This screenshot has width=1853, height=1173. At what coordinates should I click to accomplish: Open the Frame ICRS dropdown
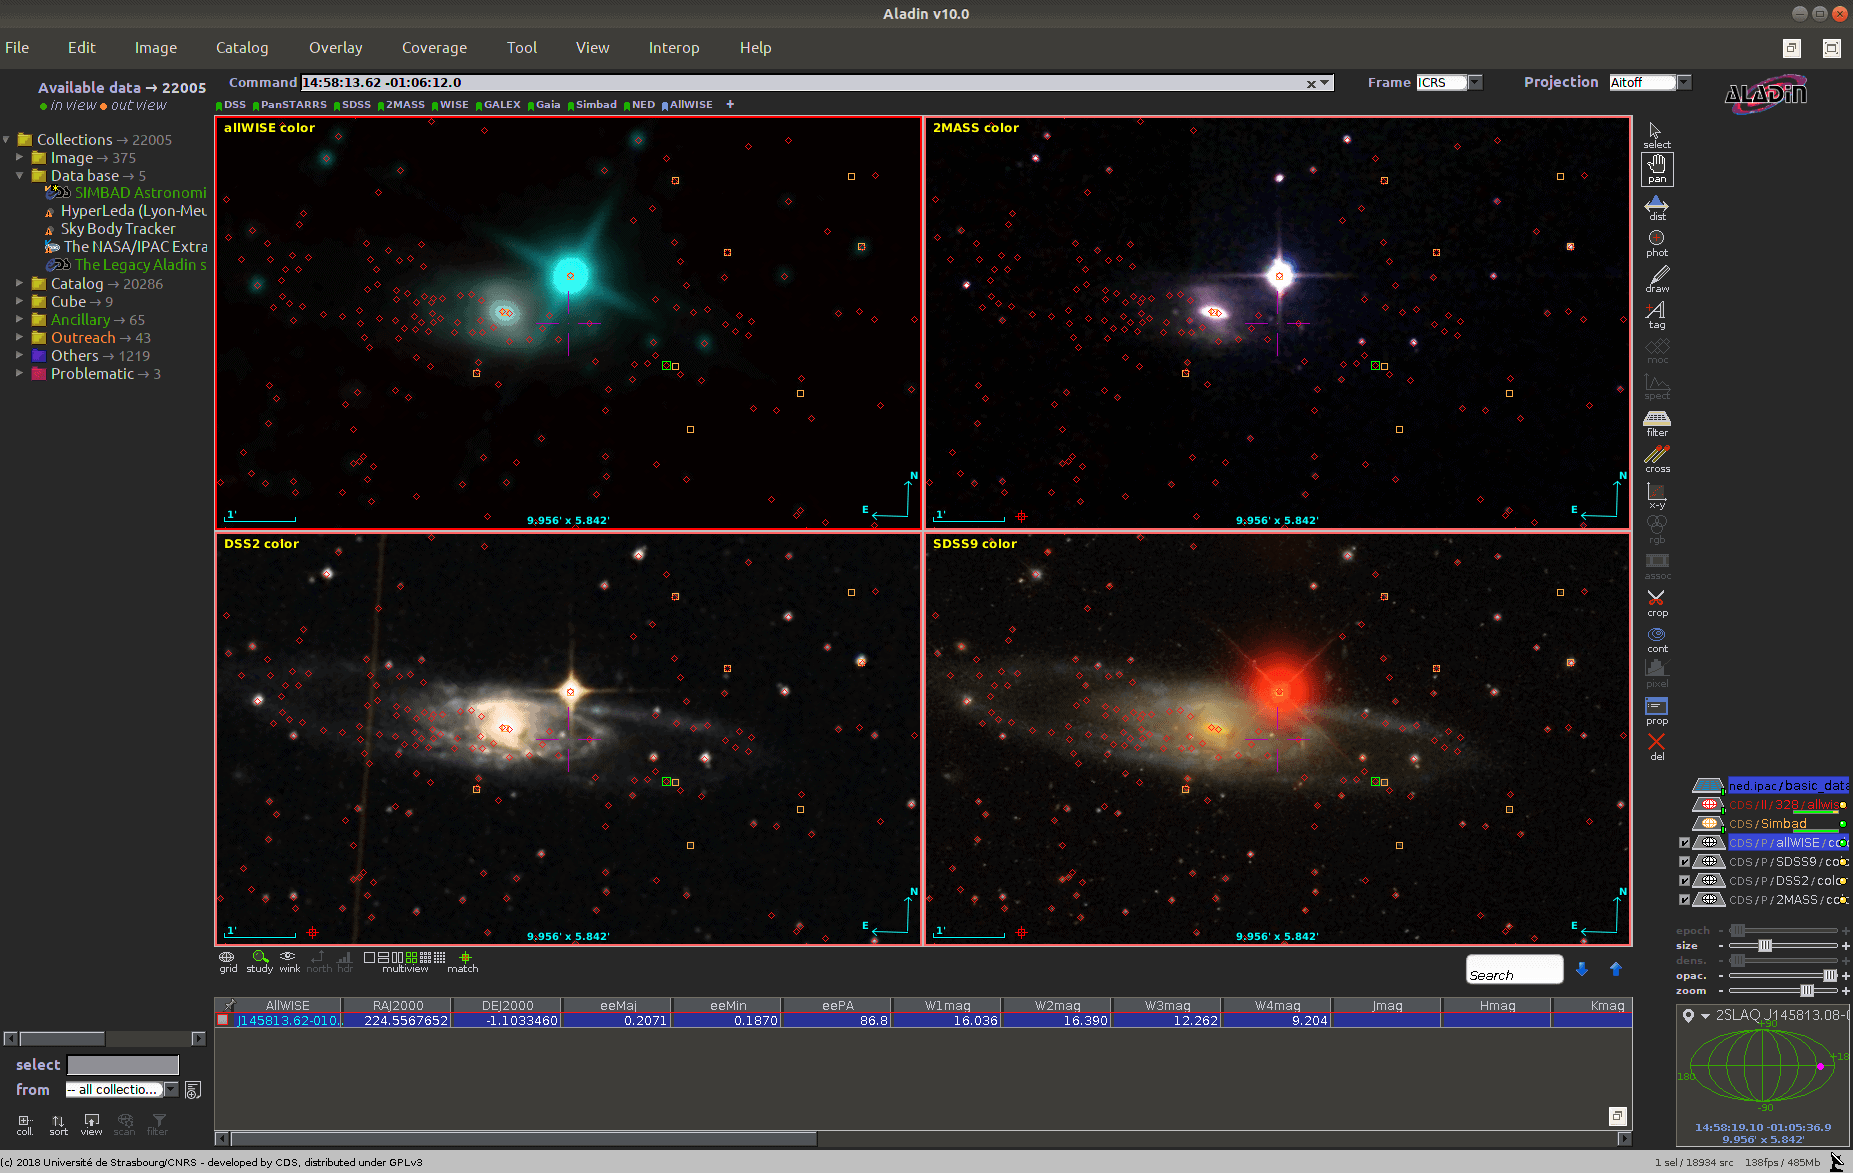[1475, 83]
